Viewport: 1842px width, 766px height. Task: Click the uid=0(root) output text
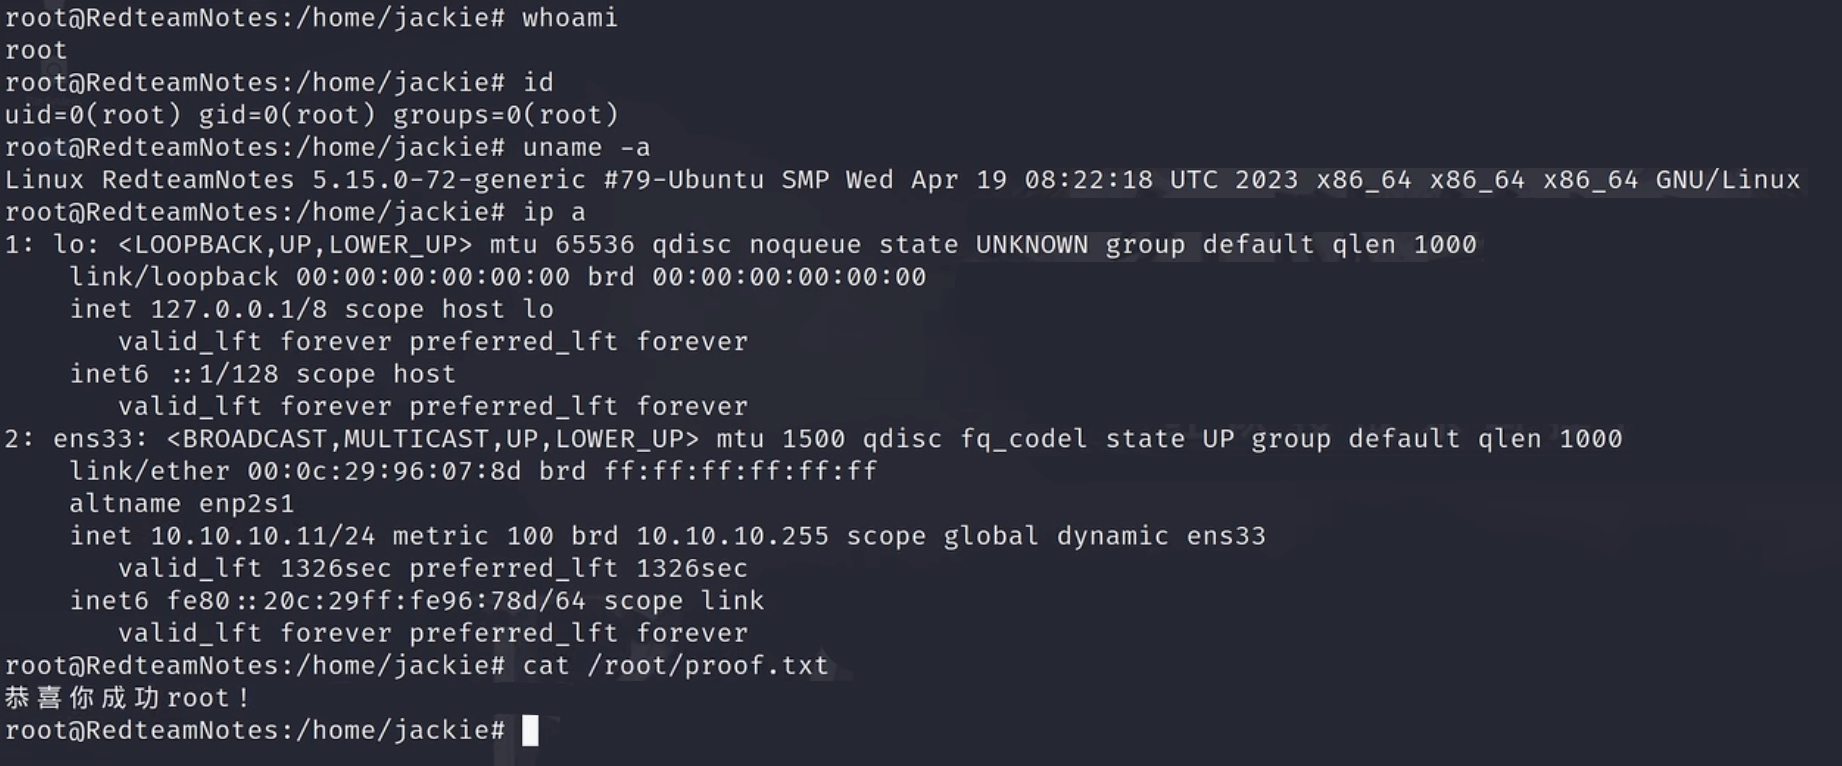tap(93, 115)
